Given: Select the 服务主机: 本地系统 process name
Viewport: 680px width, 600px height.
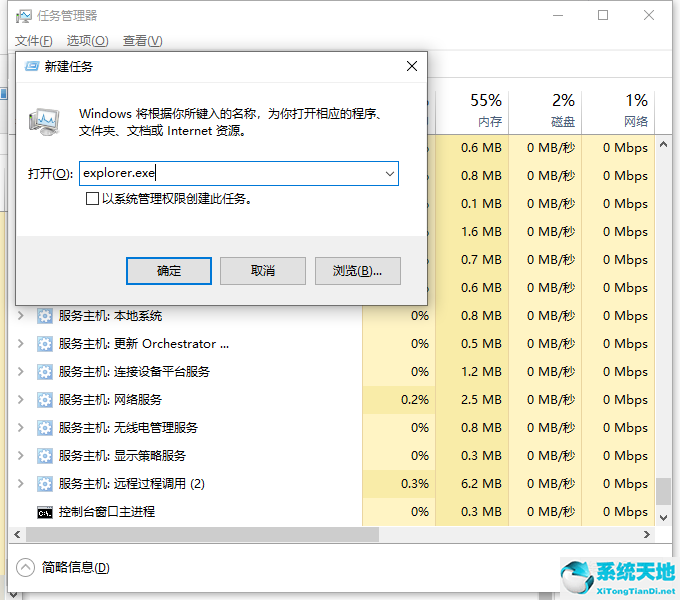Looking at the screenshot, I should tap(110, 316).
